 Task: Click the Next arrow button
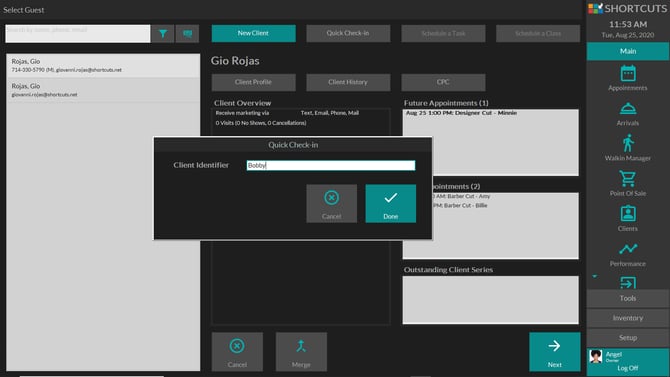[555, 352]
